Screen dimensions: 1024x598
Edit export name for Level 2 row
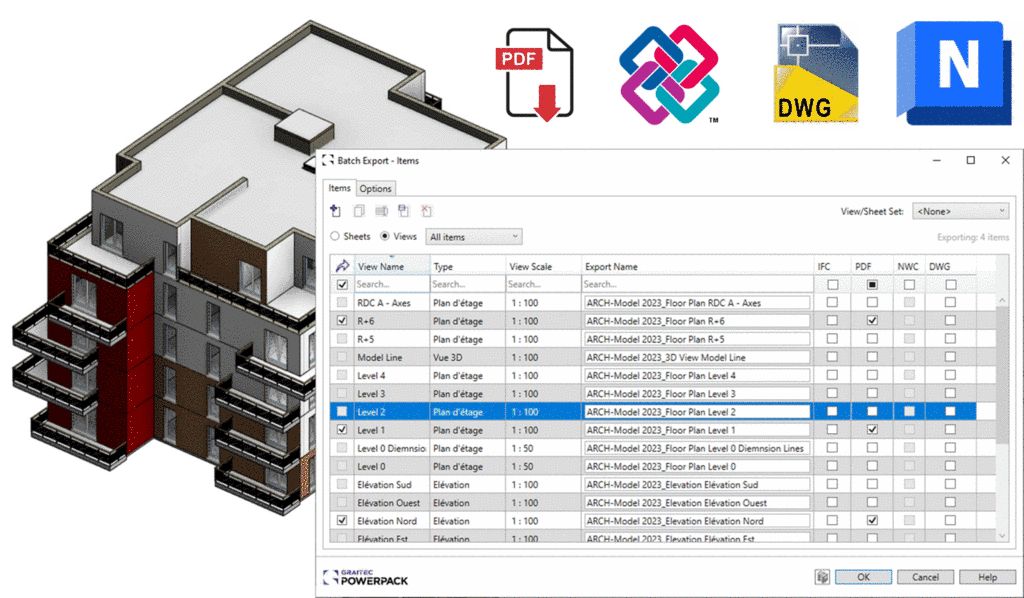click(x=697, y=412)
